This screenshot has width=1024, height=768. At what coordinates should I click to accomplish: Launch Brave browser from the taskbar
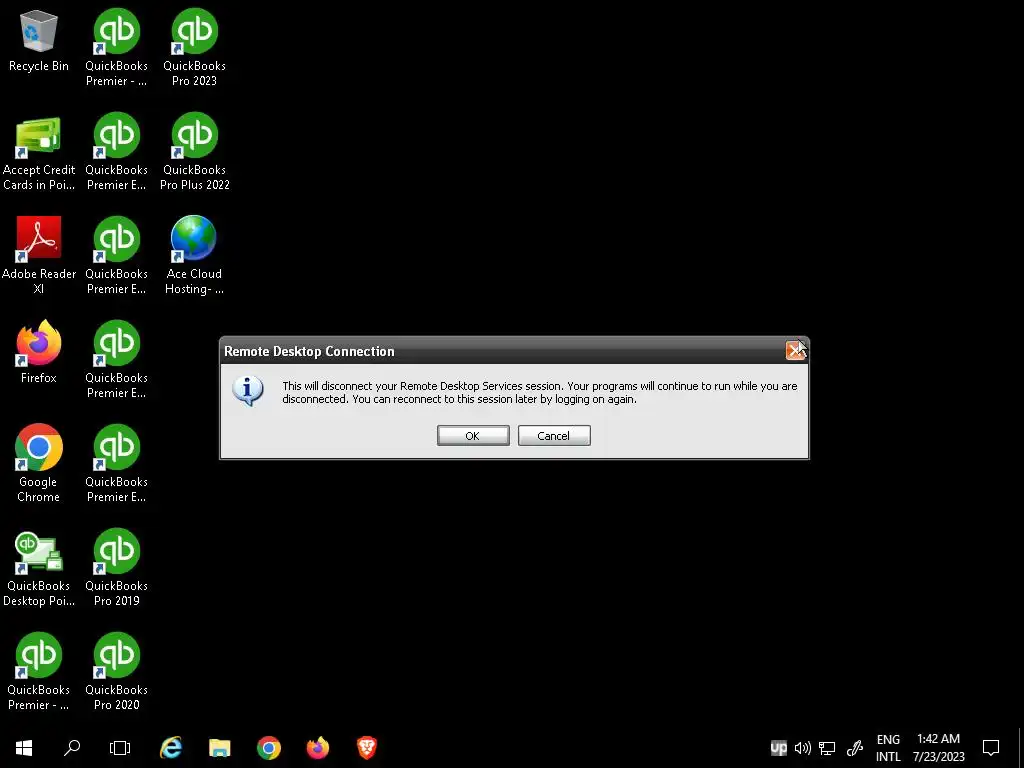[367, 748]
